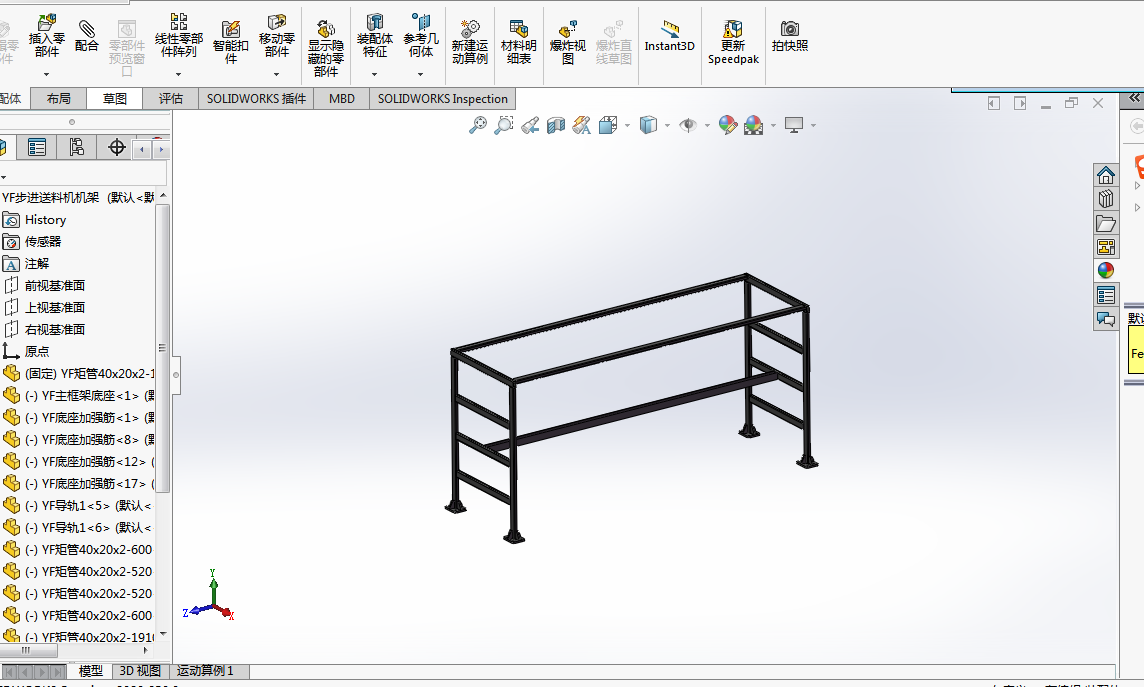Open ConfigurationManager tab icon
Viewport: 1144px width, 687px height.
pos(77,147)
